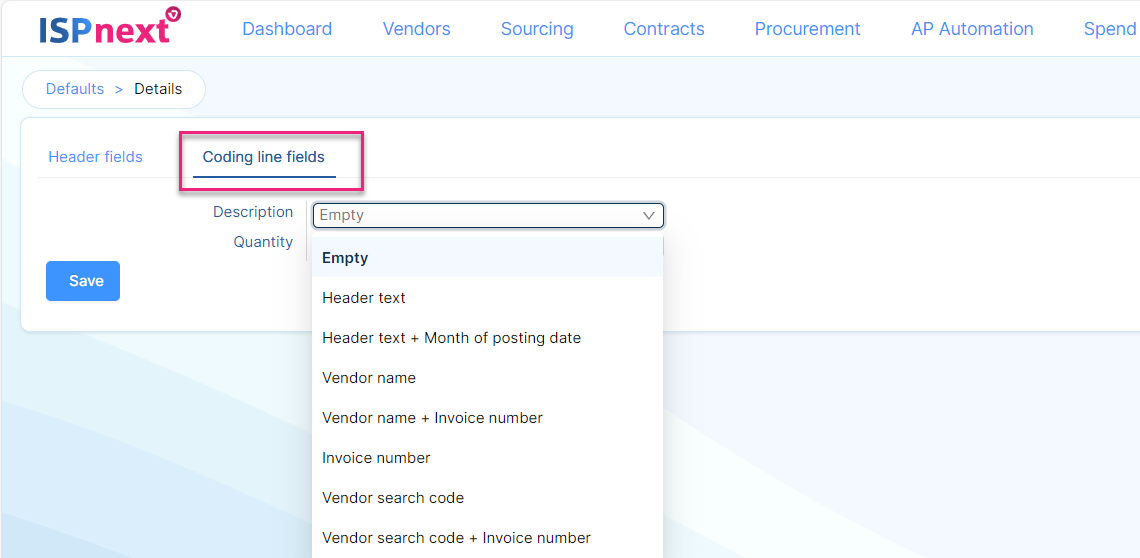
Task: Click the ISPnext logo
Action: (110, 26)
